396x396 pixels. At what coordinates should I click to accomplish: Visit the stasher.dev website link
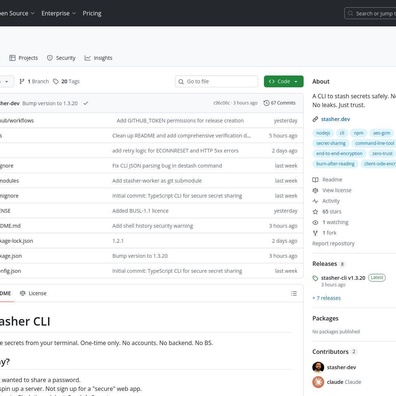point(335,119)
